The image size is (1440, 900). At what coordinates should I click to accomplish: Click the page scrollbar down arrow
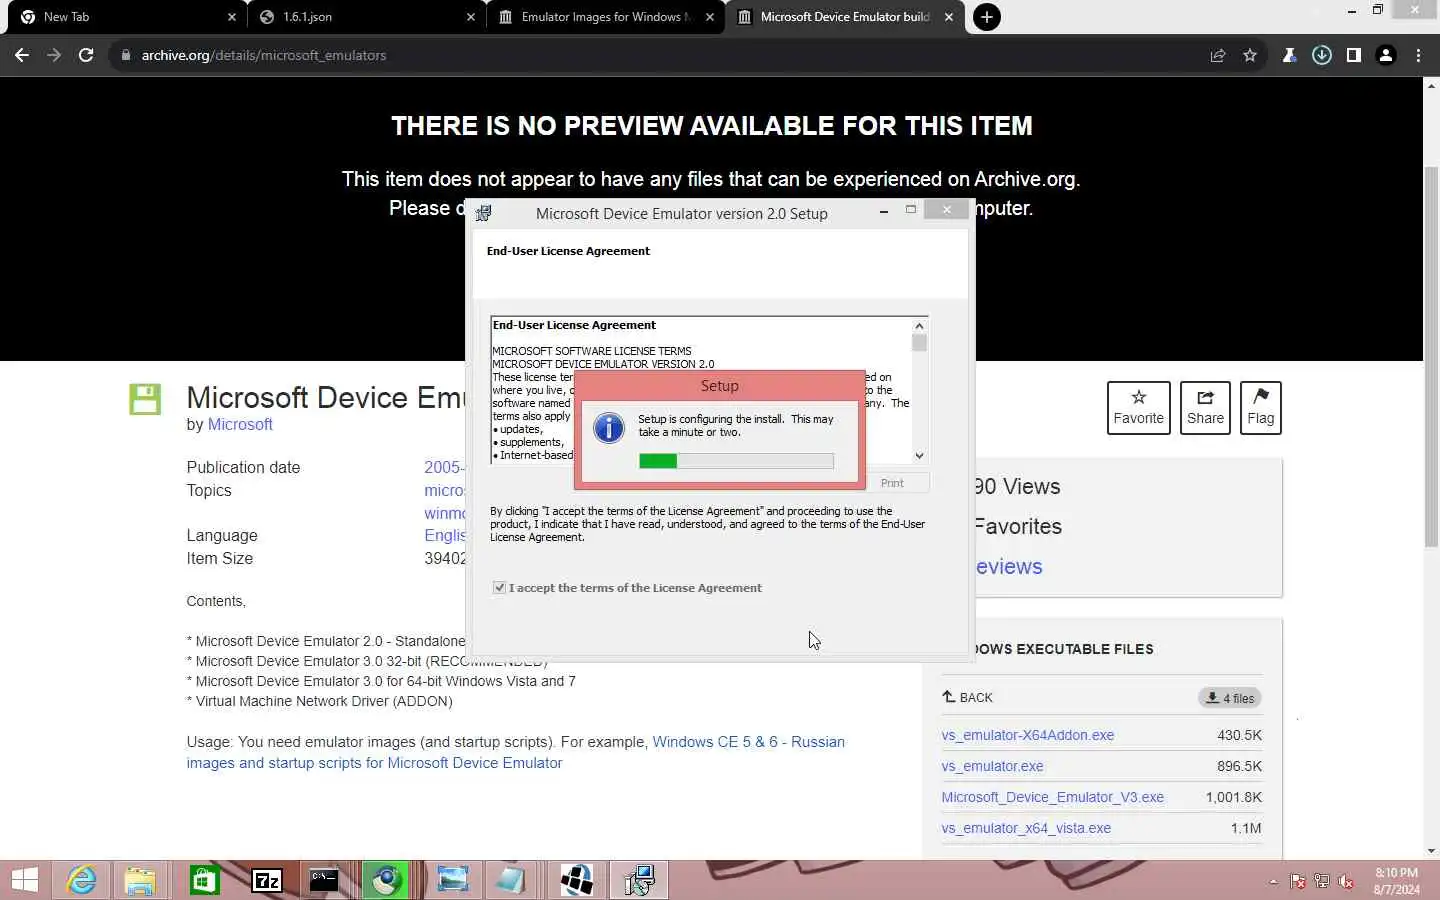tap(1431, 851)
